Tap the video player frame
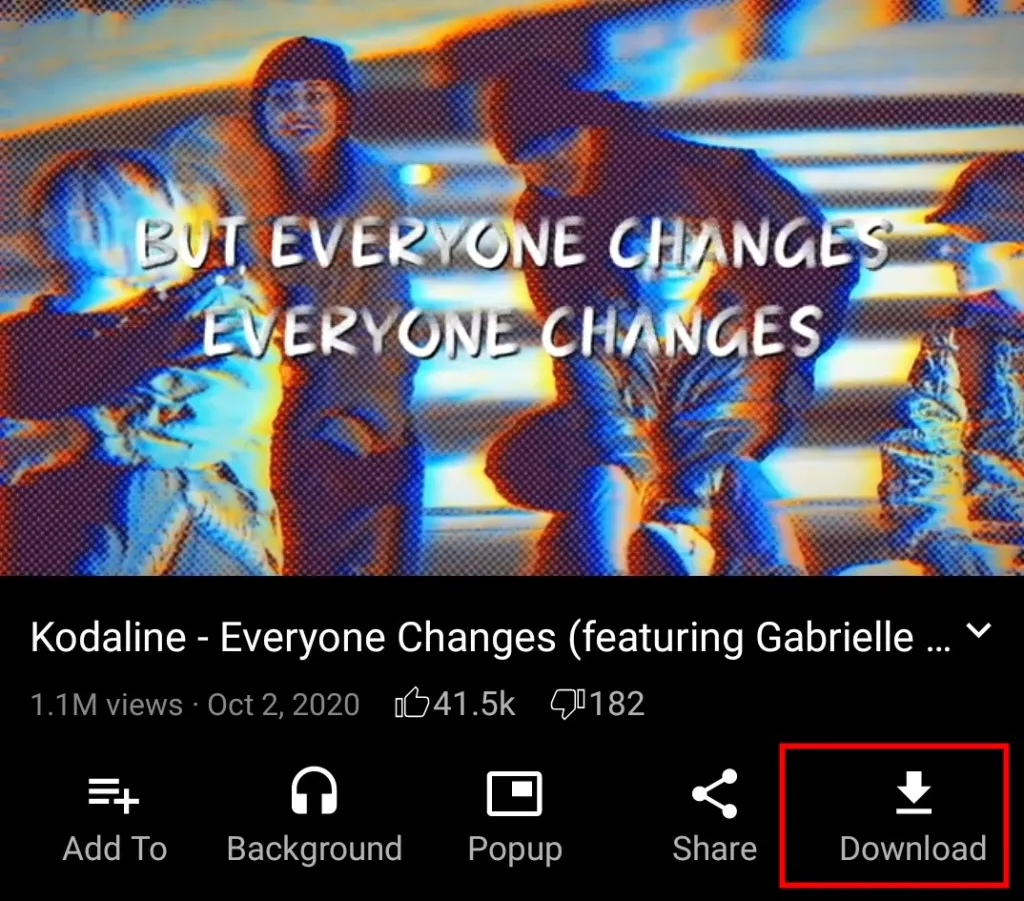This screenshot has width=1024, height=901. (512, 287)
